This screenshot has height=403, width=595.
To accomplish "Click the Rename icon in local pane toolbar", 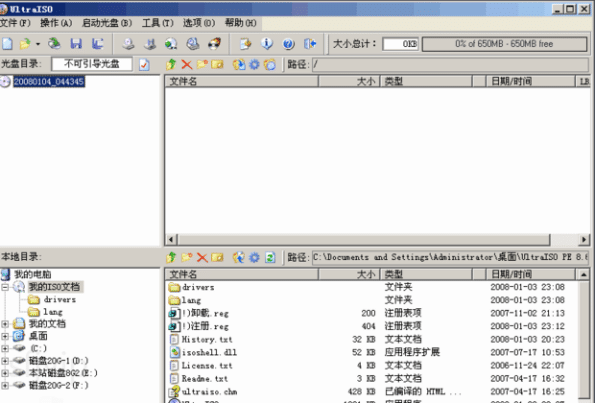I will (217, 258).
